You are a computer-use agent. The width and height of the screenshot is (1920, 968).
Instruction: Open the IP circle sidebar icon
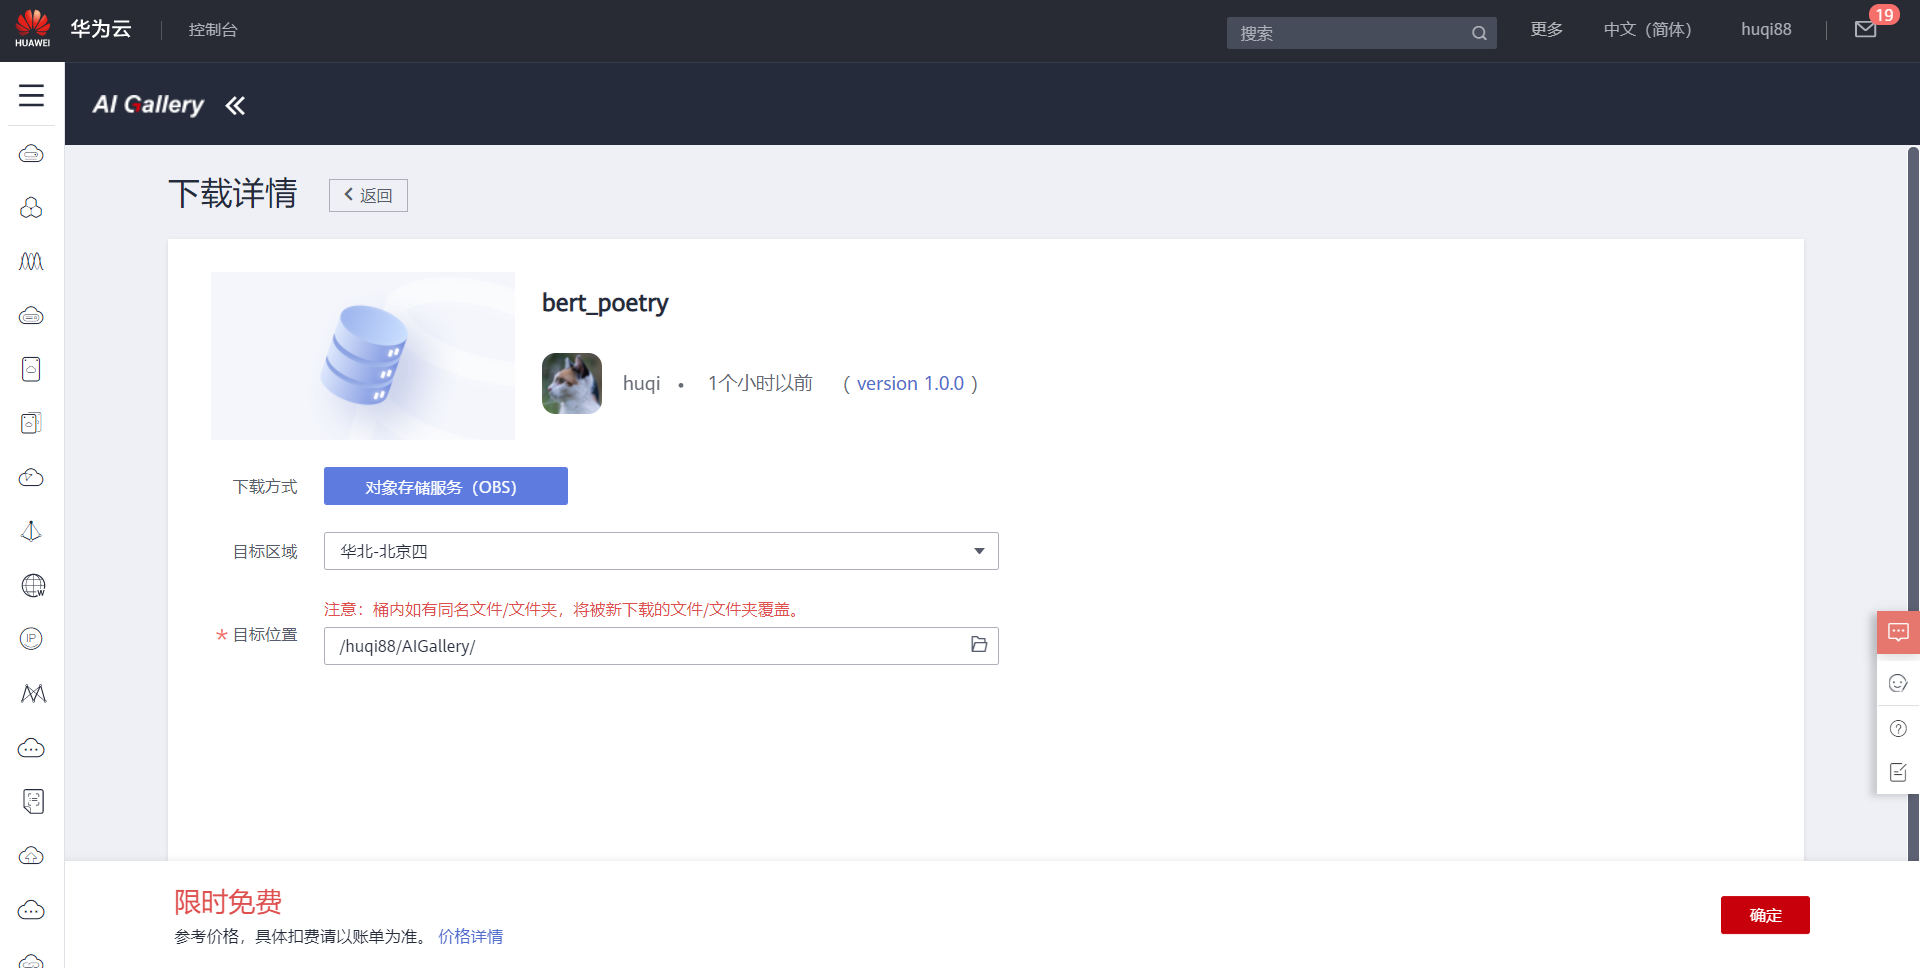[32, 640]
